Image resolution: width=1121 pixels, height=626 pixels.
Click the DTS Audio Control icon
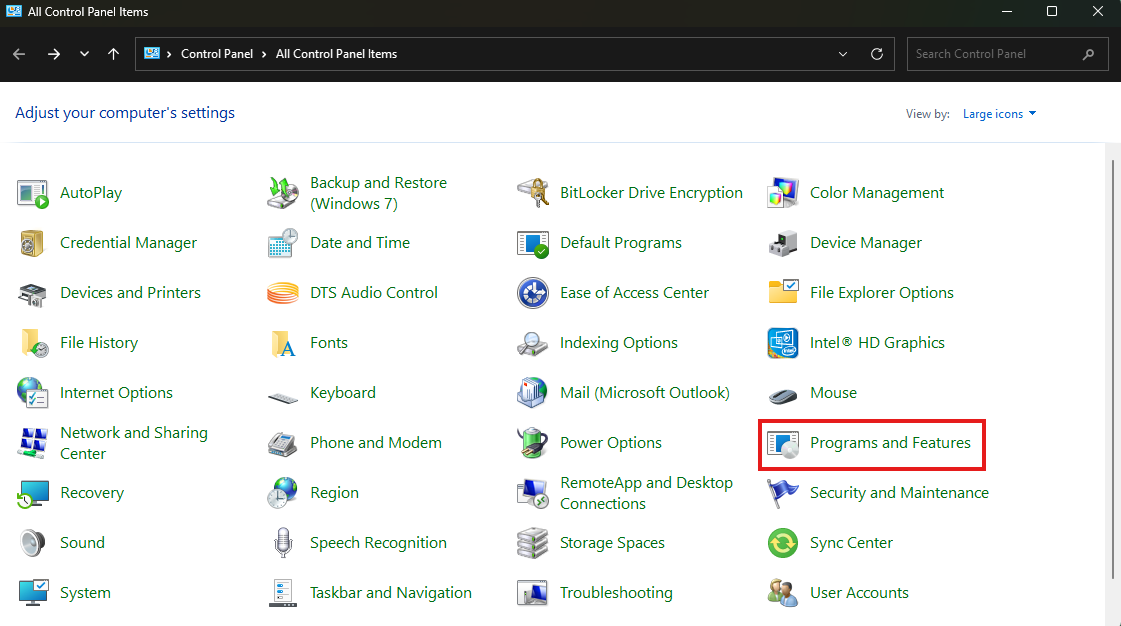(x=282, y=293)
